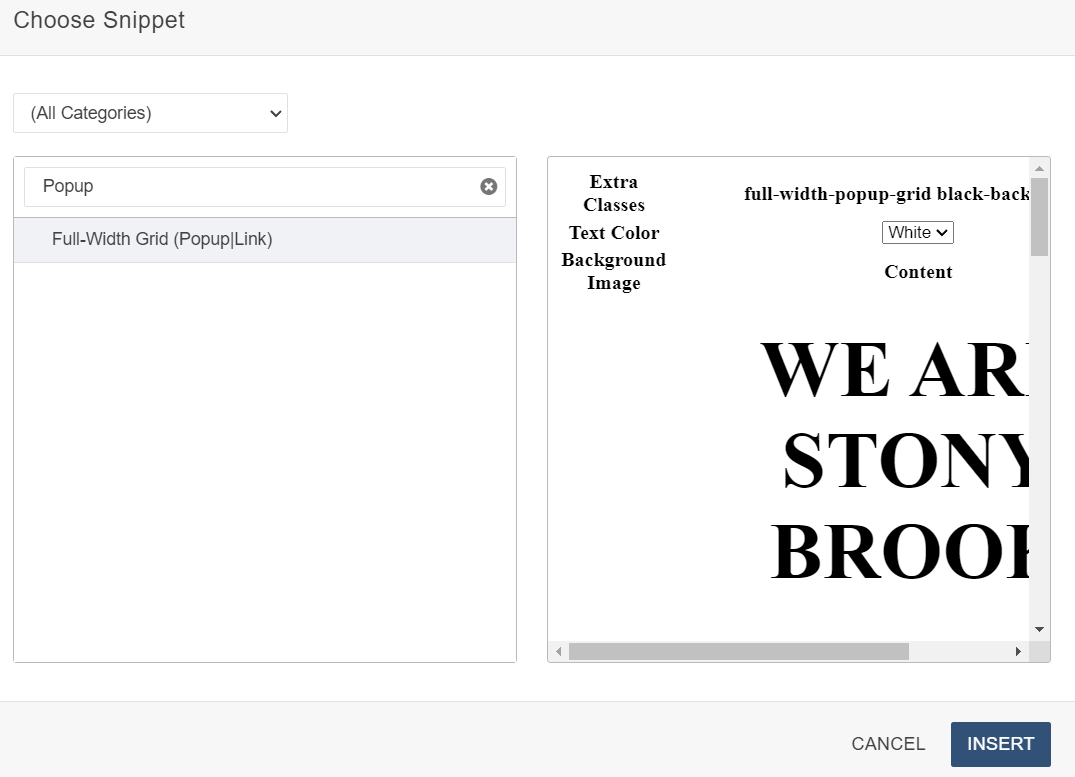Image resolution: width=1075 pixels, height=777 pixels.
Task: Click the Content section heading
Action: coord(917,271)
